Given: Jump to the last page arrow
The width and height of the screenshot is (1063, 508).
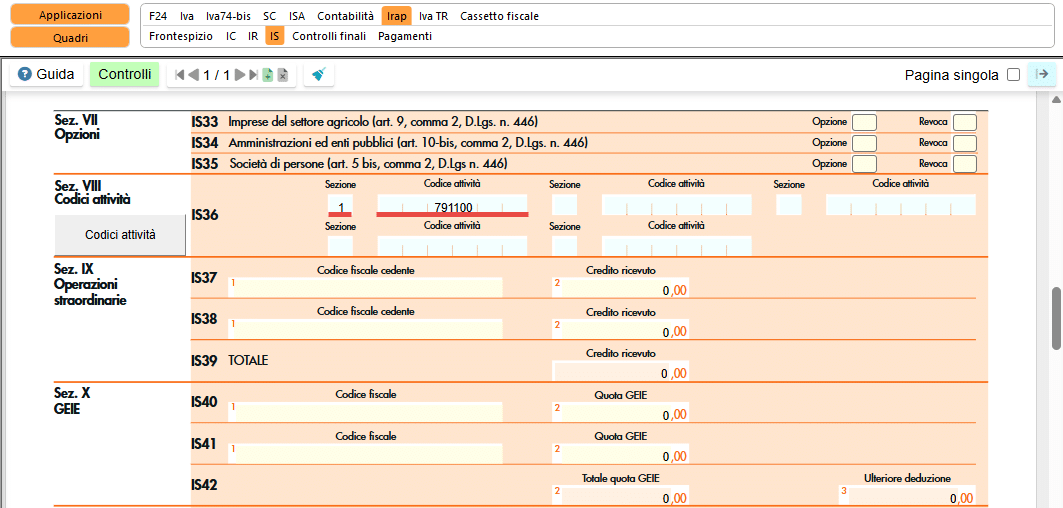Looking at the screenshot, I should pyautogui.click(x=254, y=75).
